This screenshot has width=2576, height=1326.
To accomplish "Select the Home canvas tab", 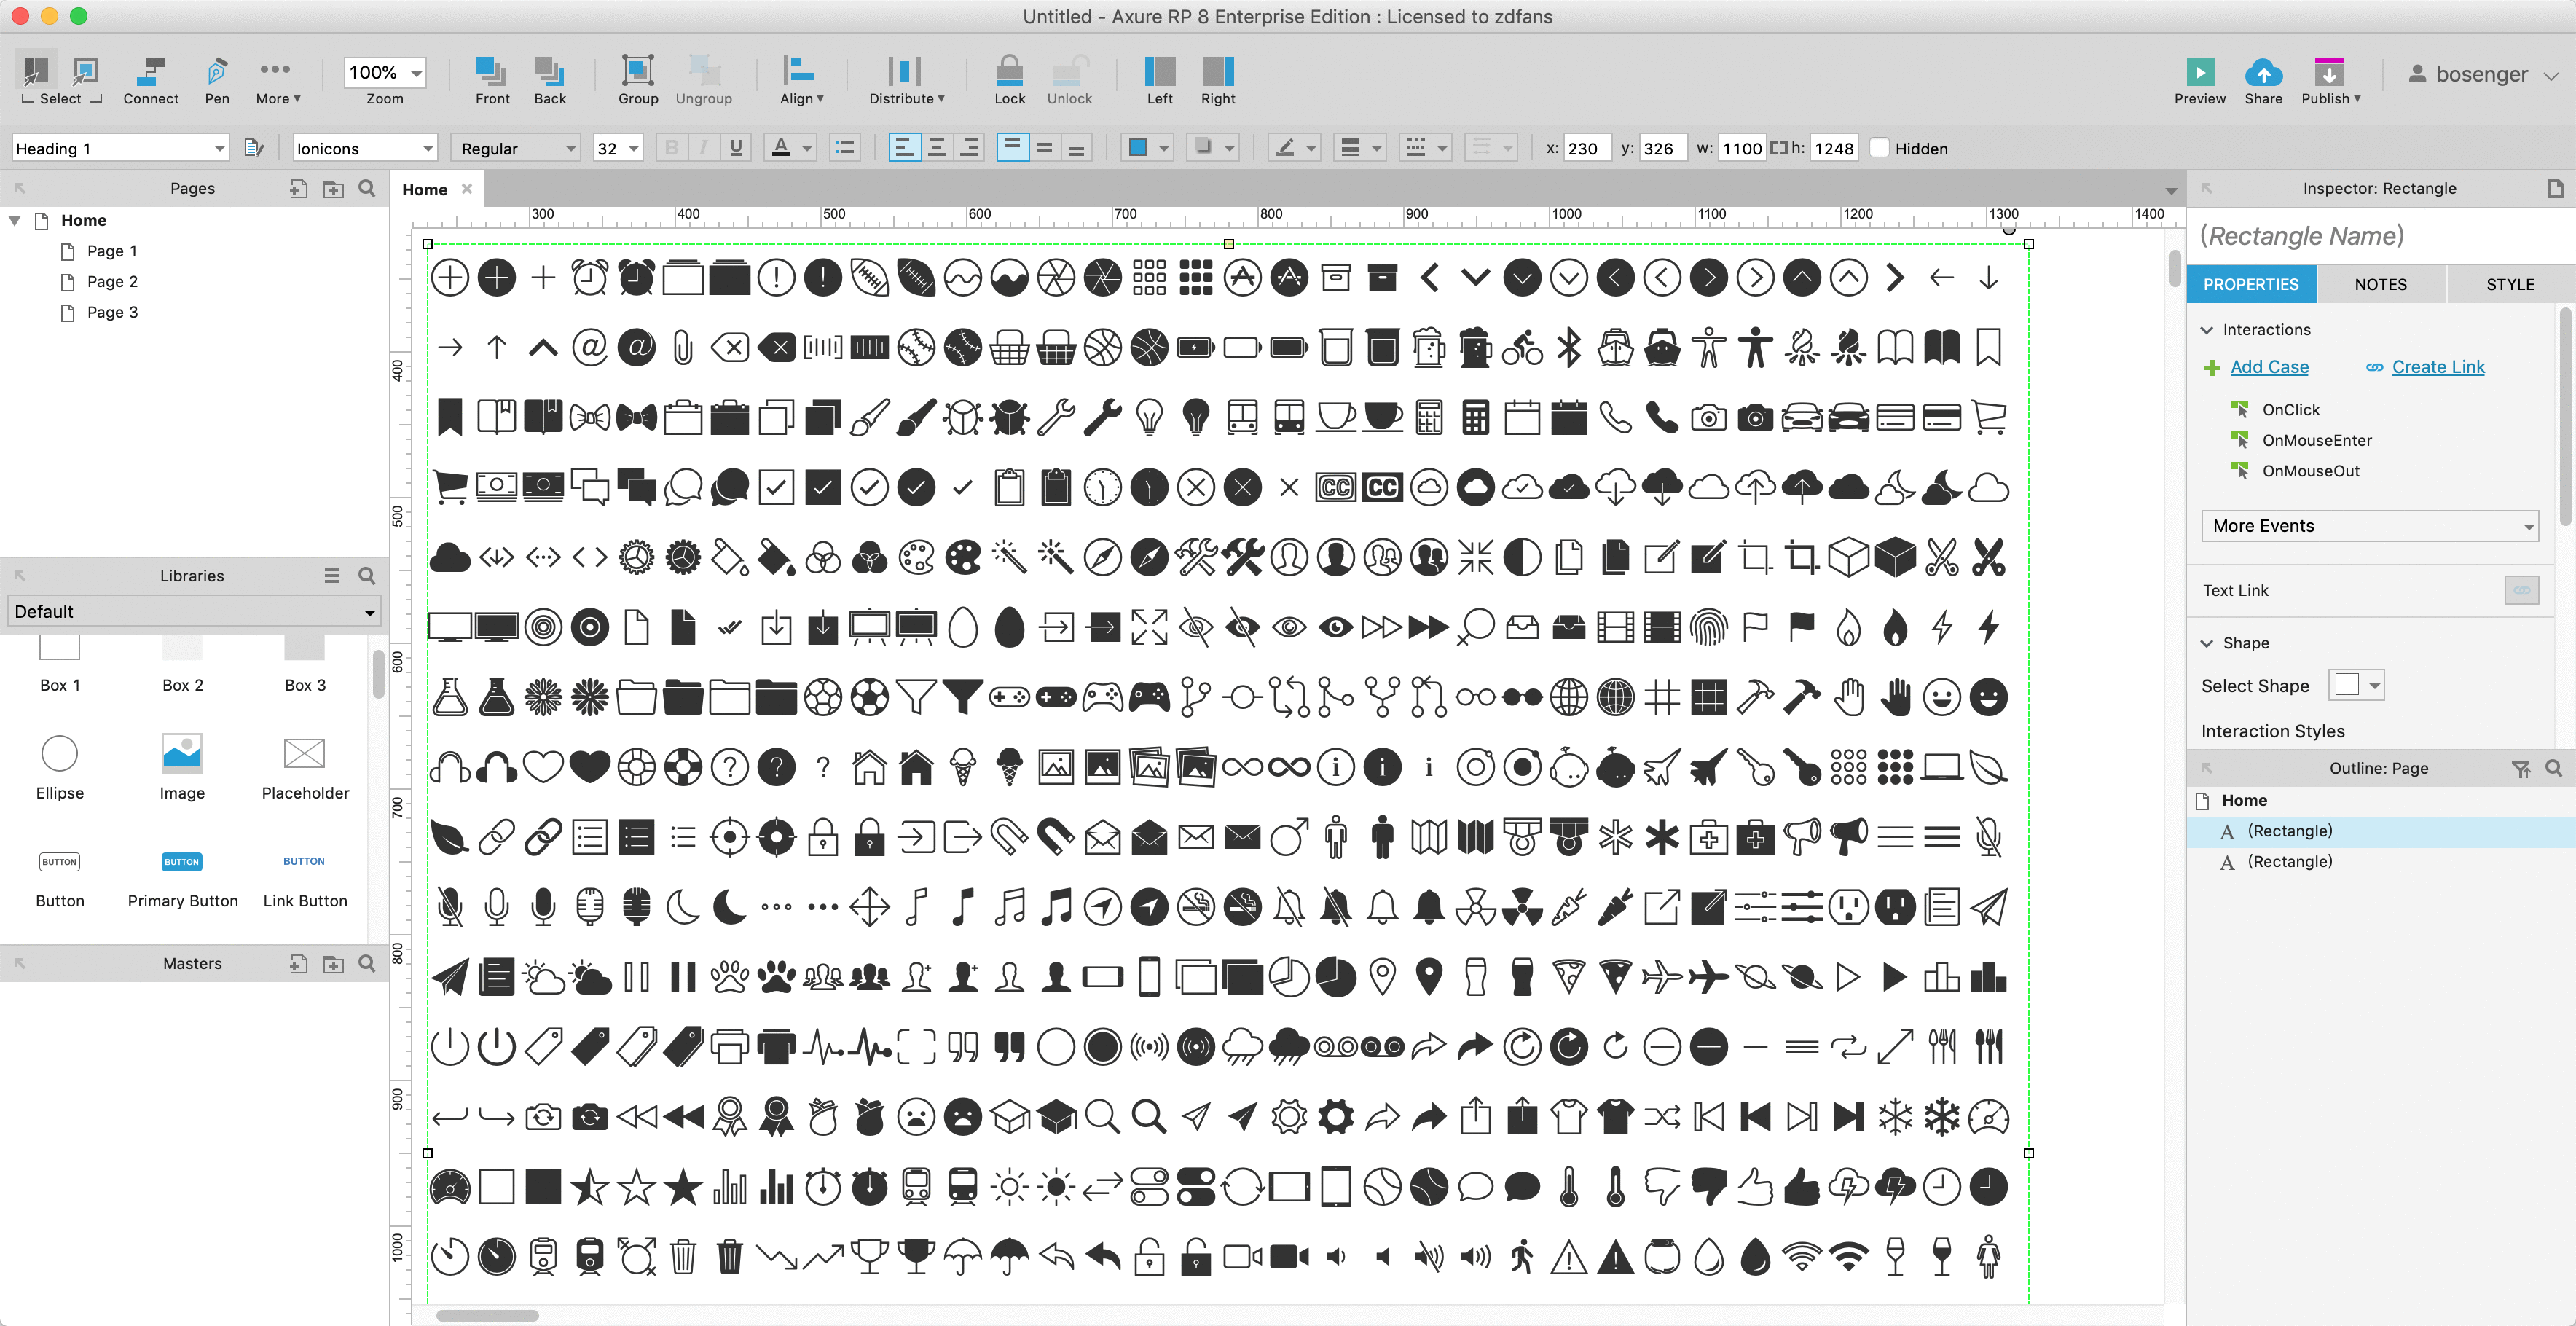I will (425, 189).
